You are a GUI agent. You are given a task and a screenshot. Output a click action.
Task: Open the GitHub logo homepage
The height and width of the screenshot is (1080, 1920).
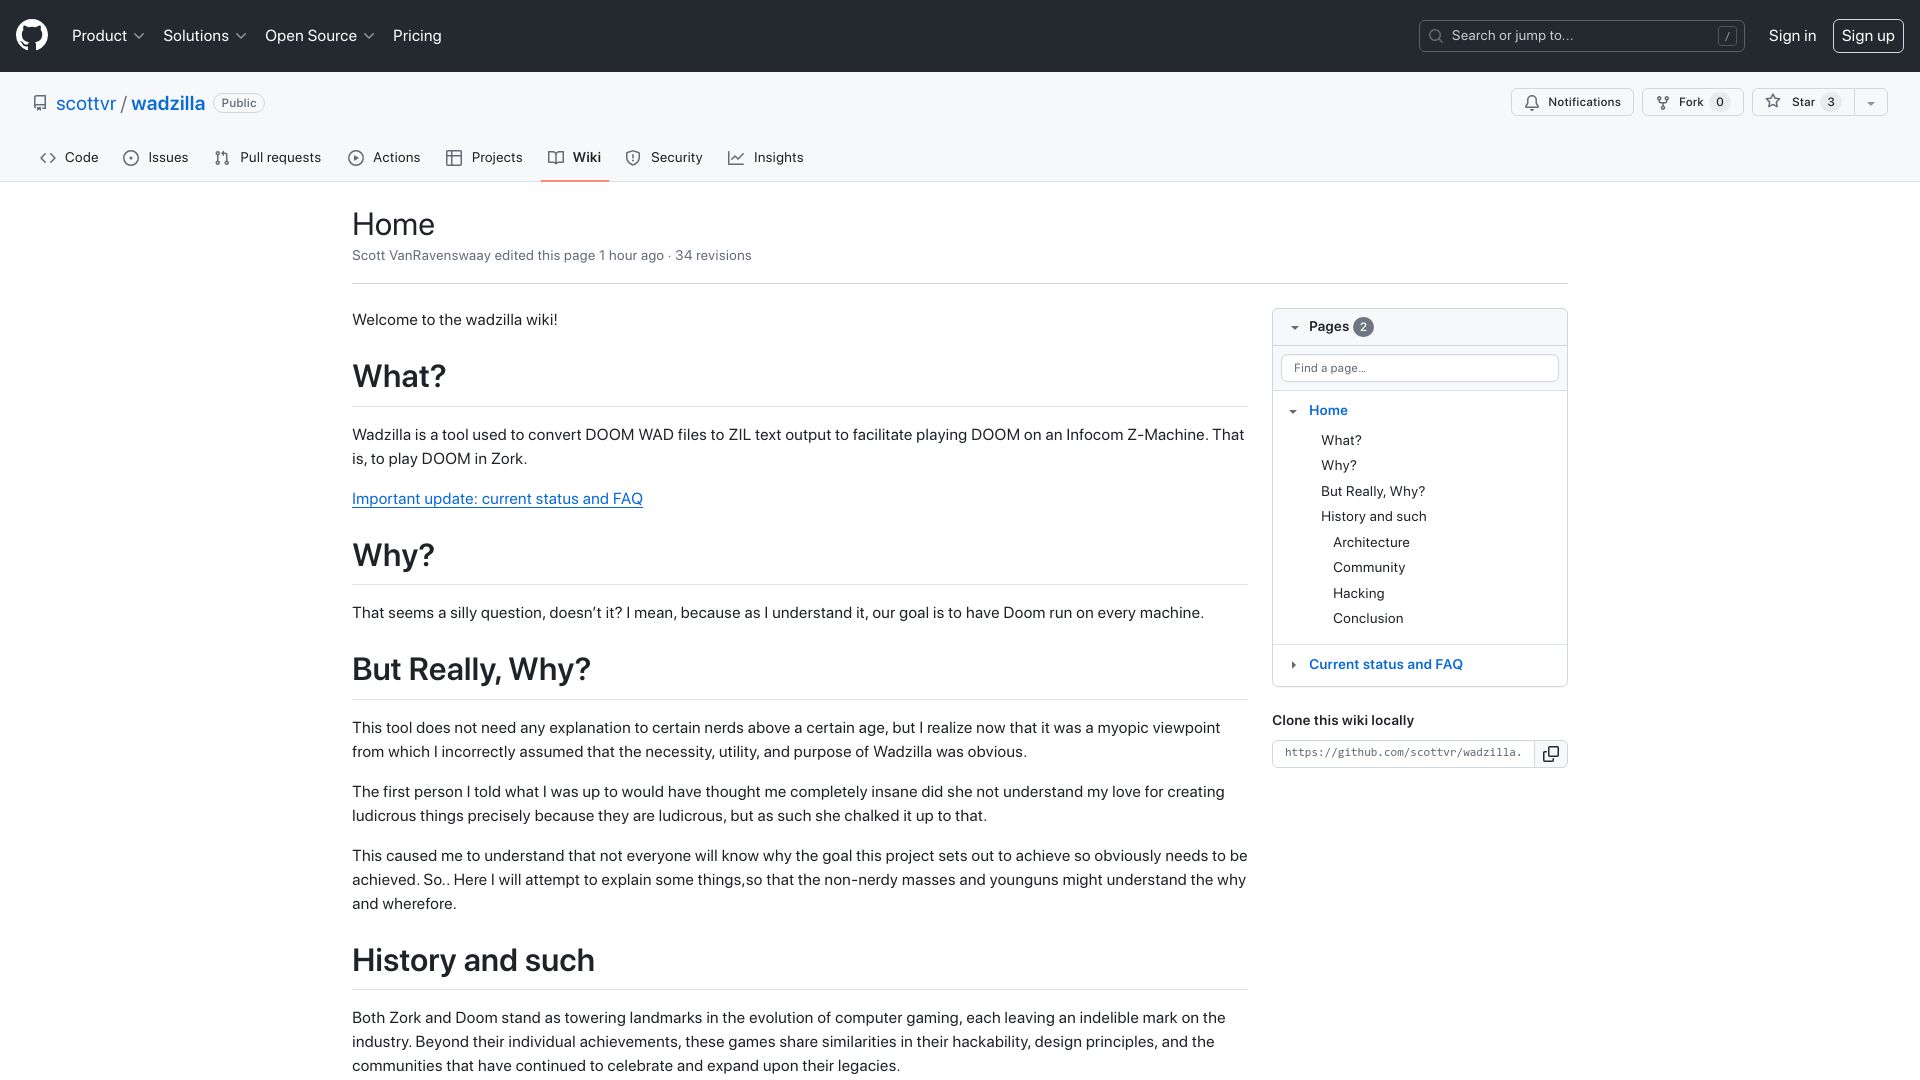coord(32,36)
